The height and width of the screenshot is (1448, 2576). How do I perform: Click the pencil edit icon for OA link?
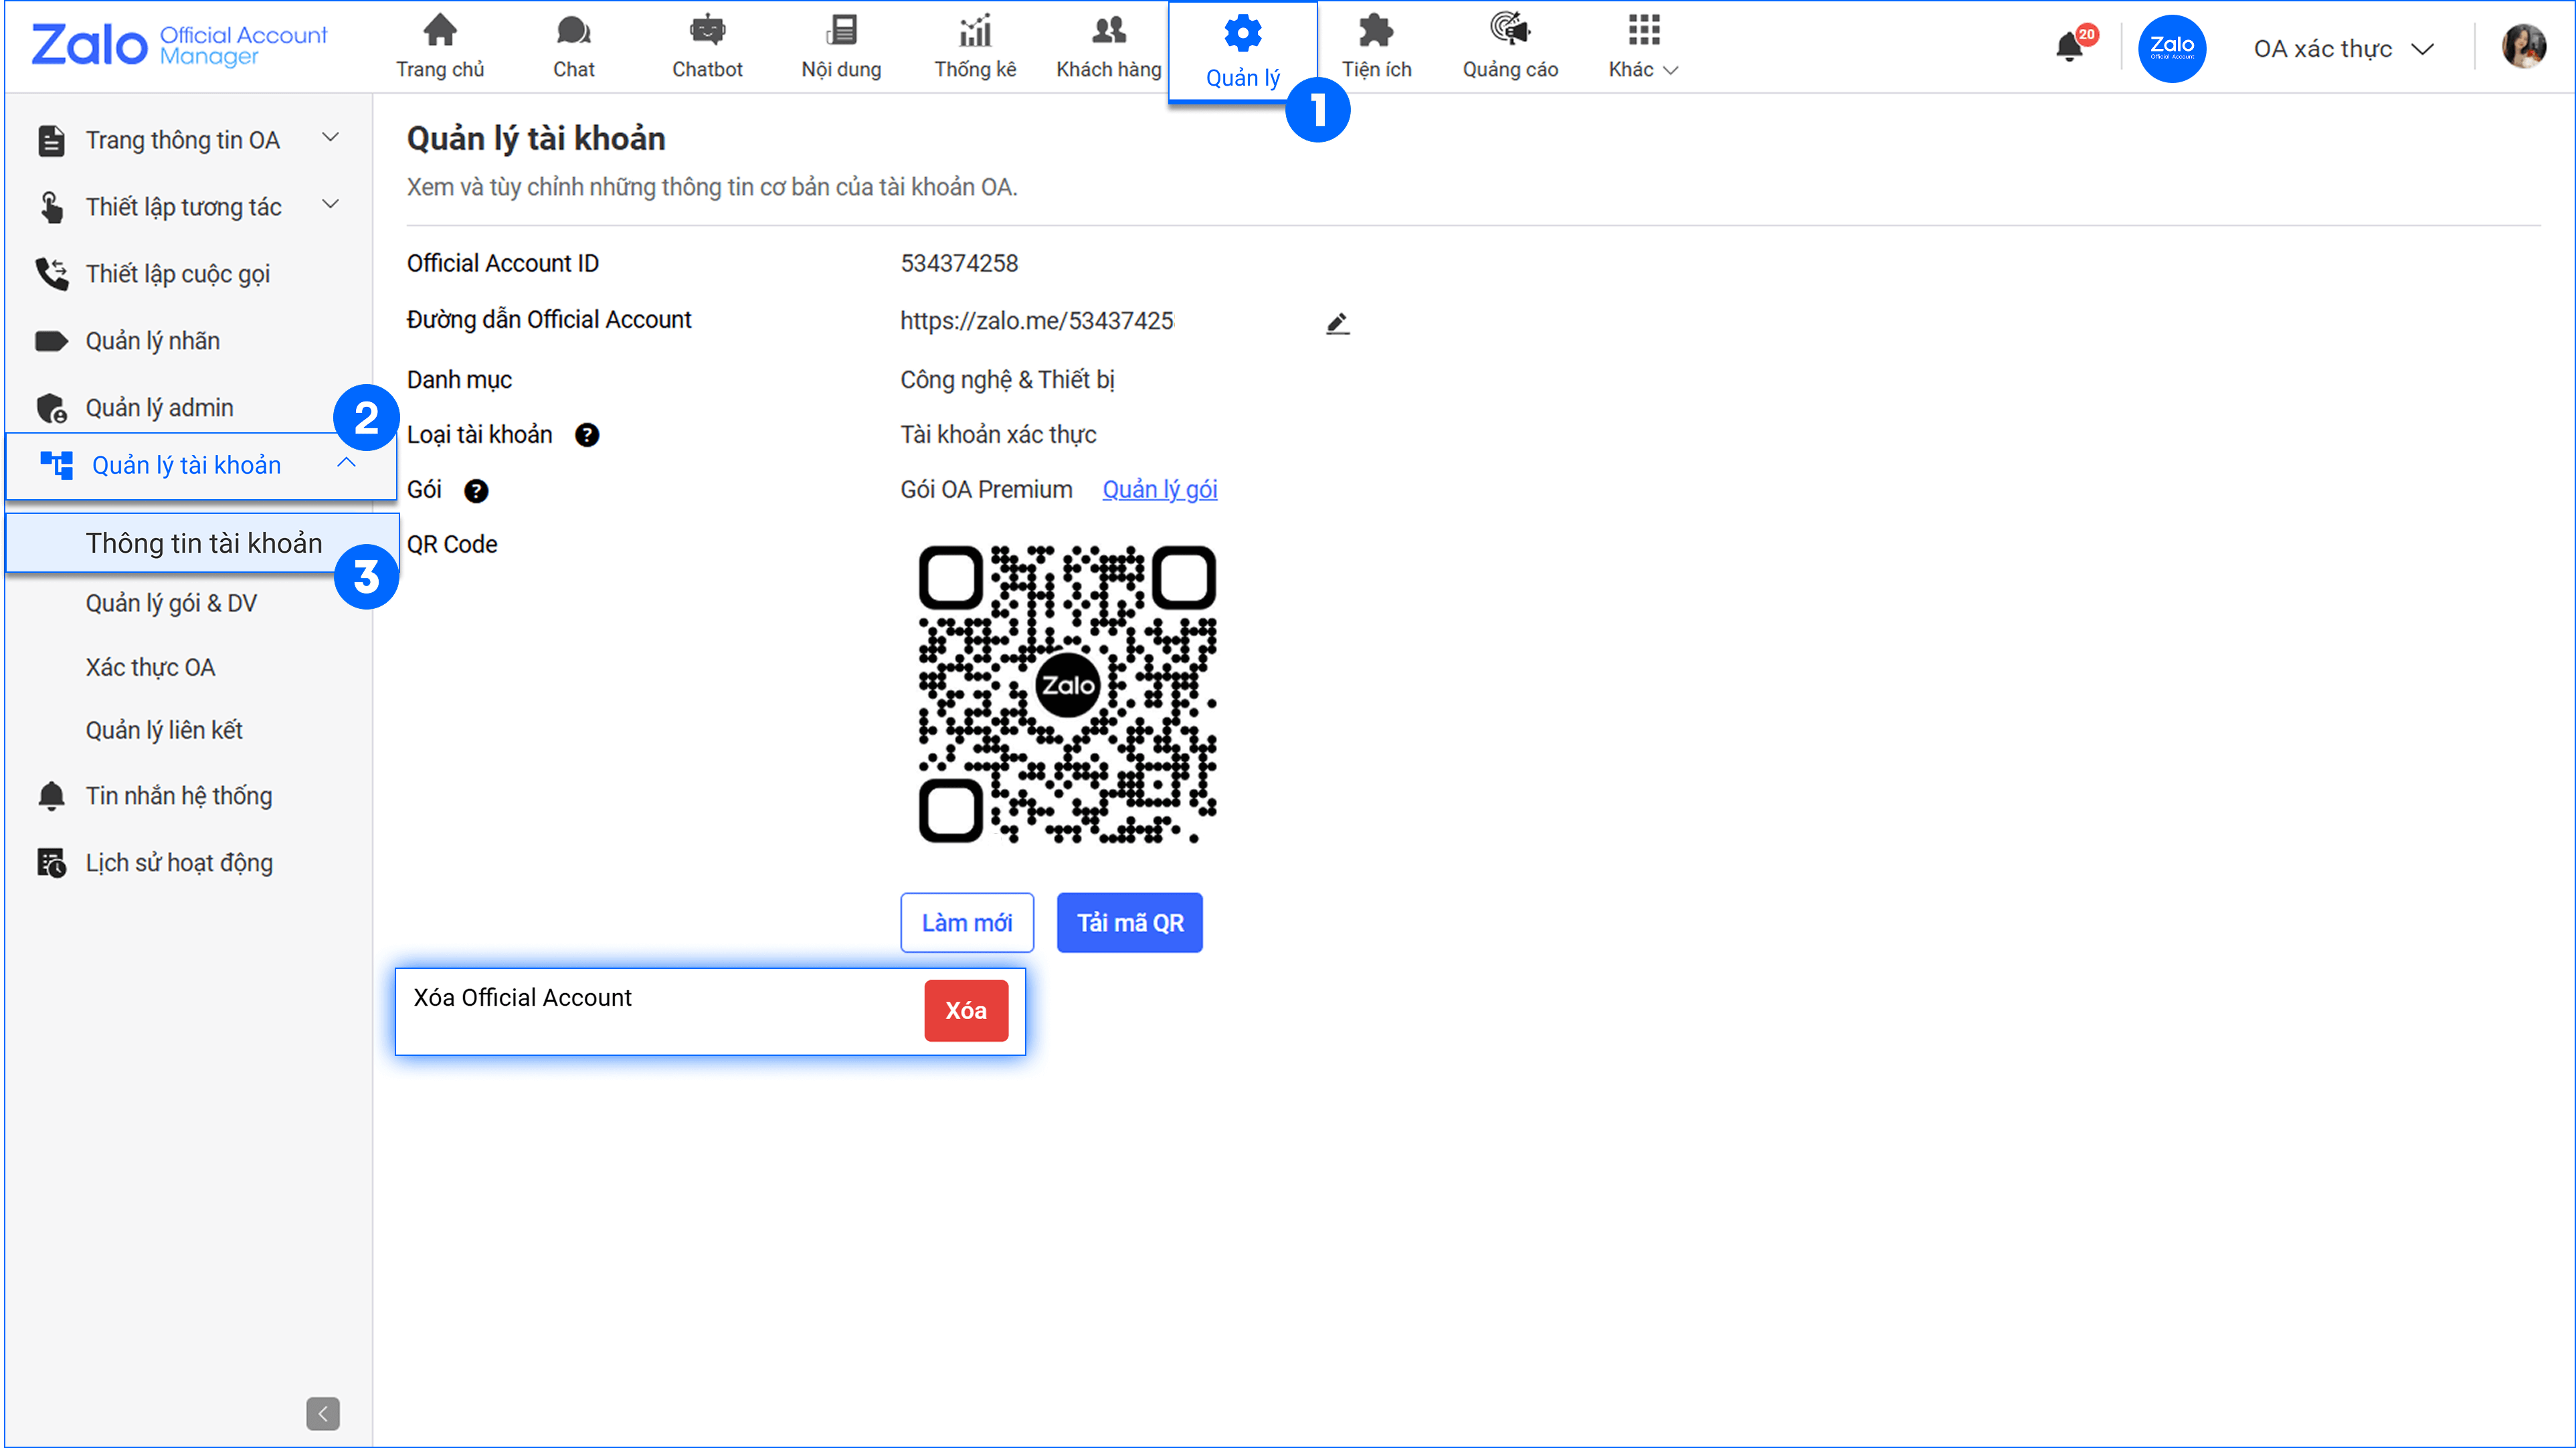click(1337, 323)
